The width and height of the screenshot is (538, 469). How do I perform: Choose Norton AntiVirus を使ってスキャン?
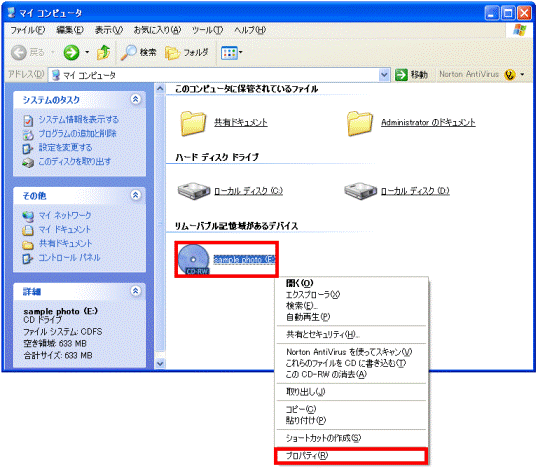pos(351,352)
